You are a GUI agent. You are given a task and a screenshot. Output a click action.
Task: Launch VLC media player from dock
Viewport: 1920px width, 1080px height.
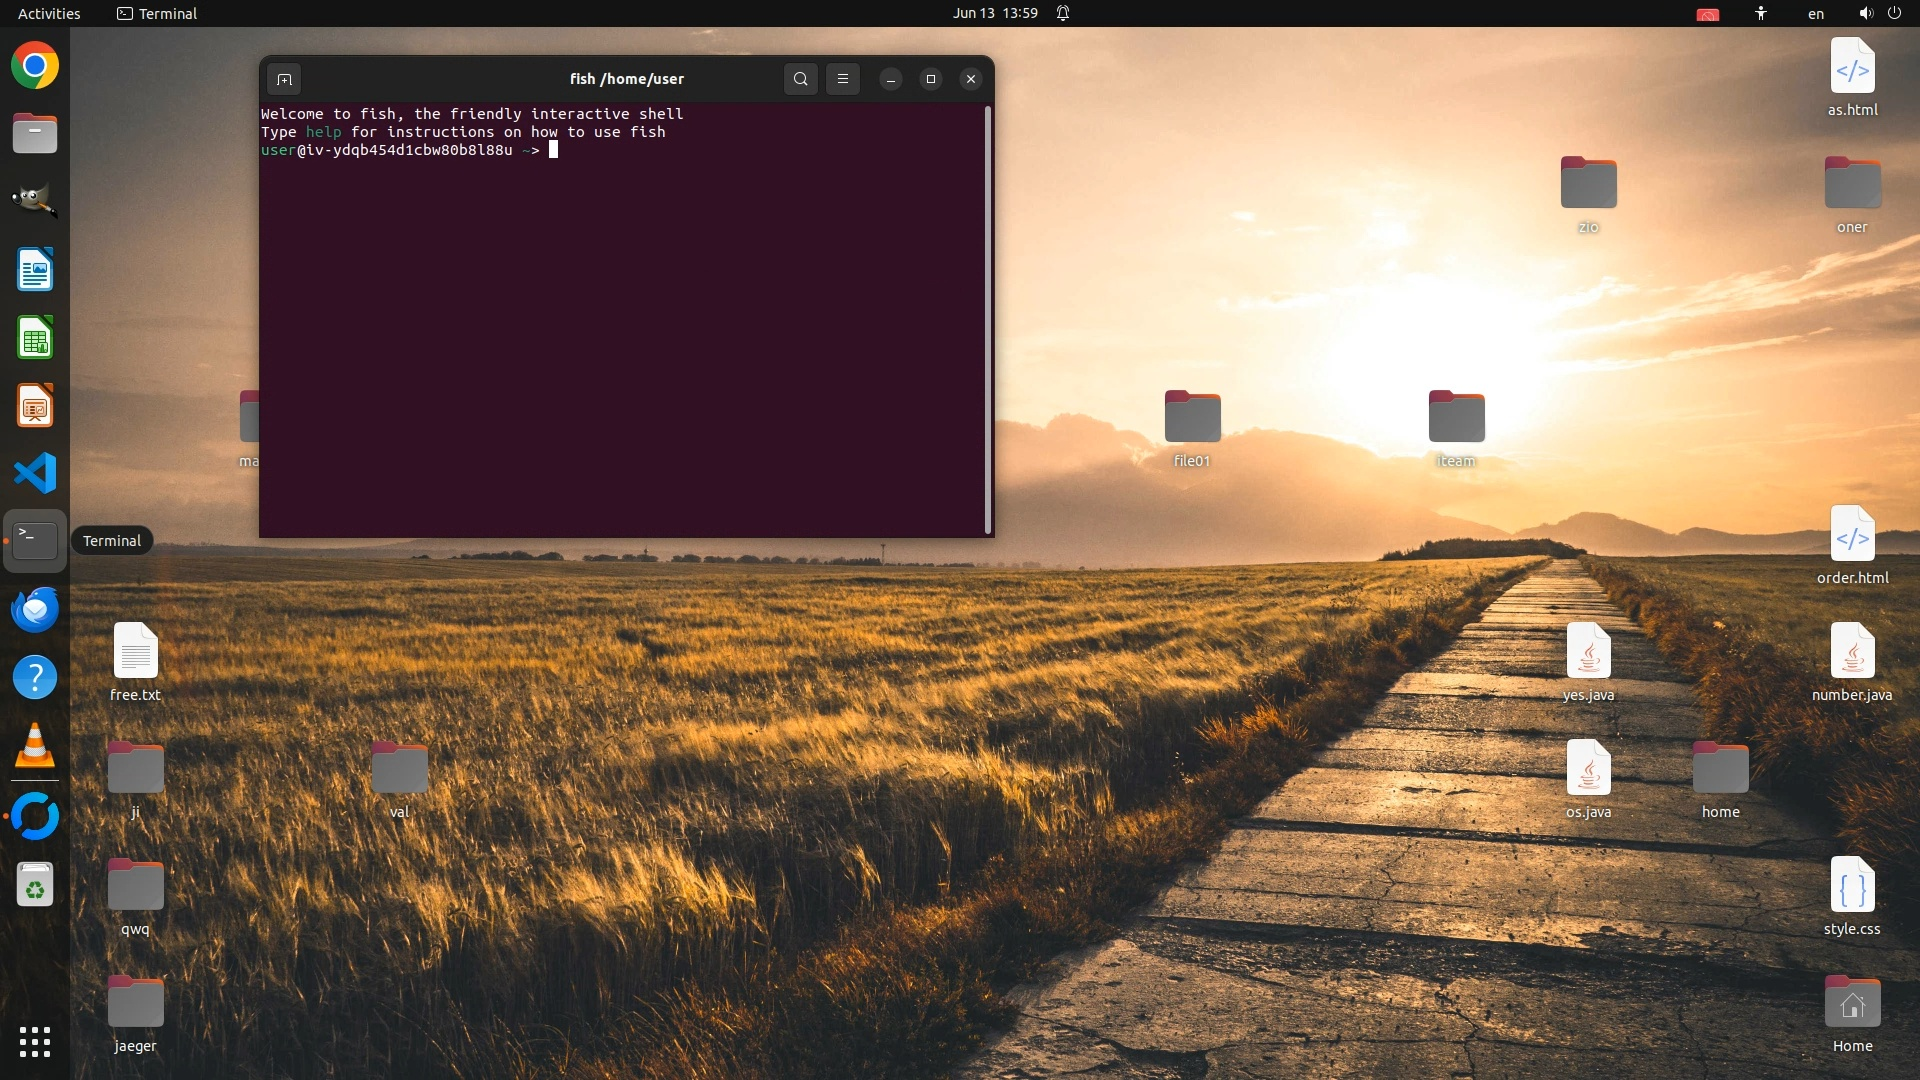tap(35, 746)
